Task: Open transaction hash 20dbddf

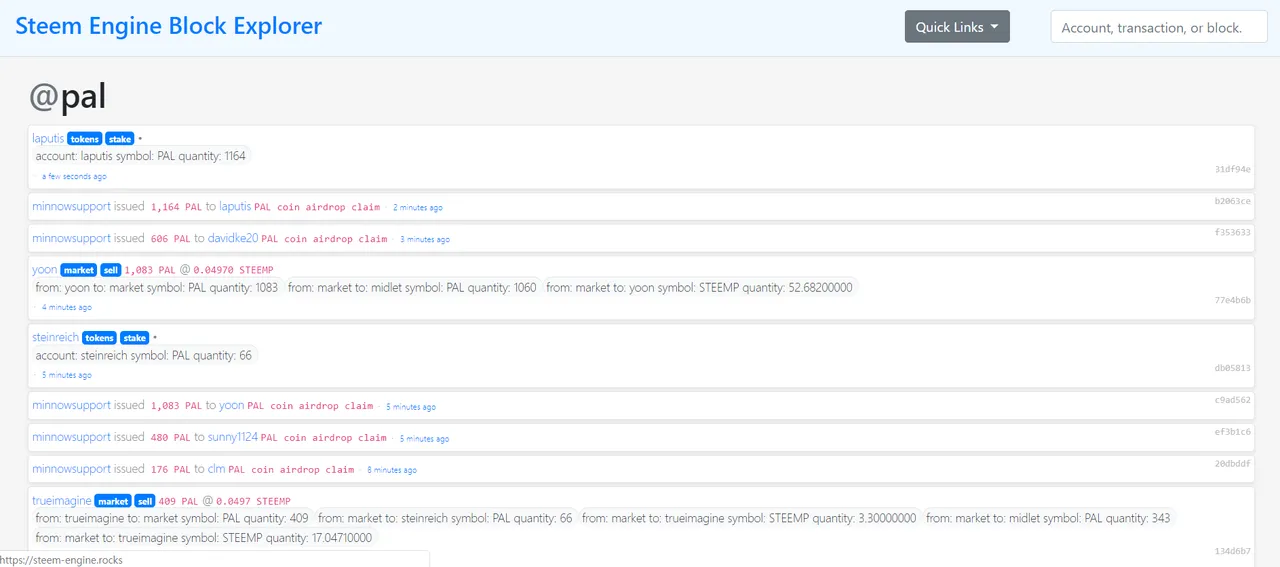Action: (1232, 463)
